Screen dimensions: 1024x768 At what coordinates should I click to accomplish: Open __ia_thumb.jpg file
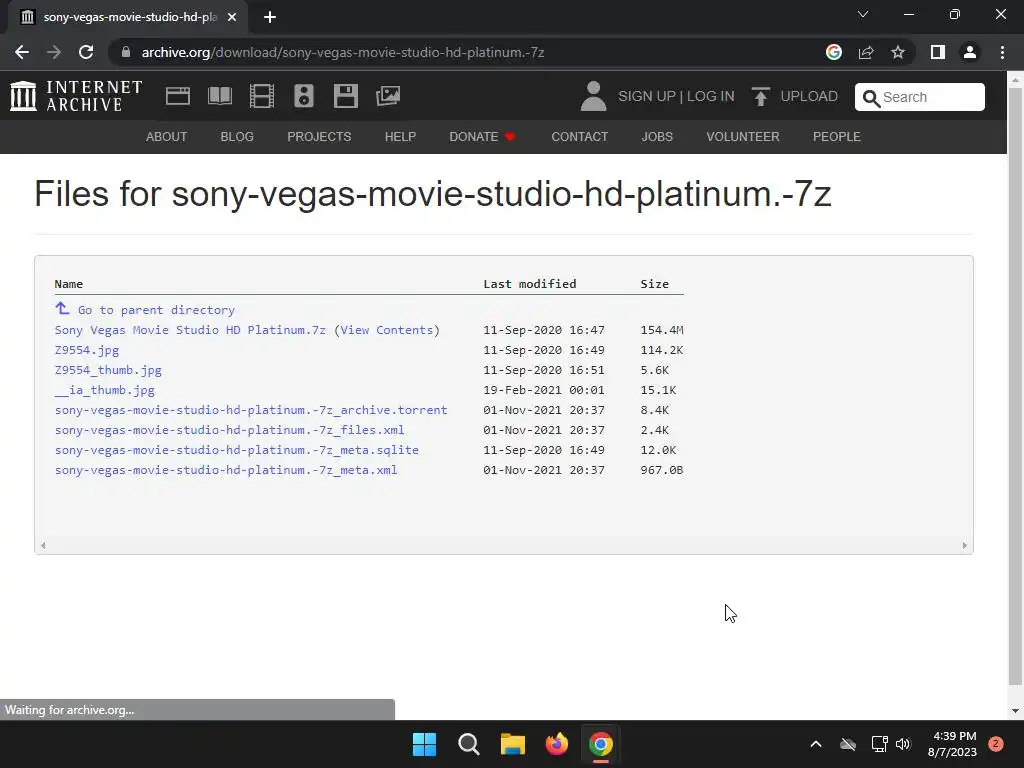(x=104, y=391)
